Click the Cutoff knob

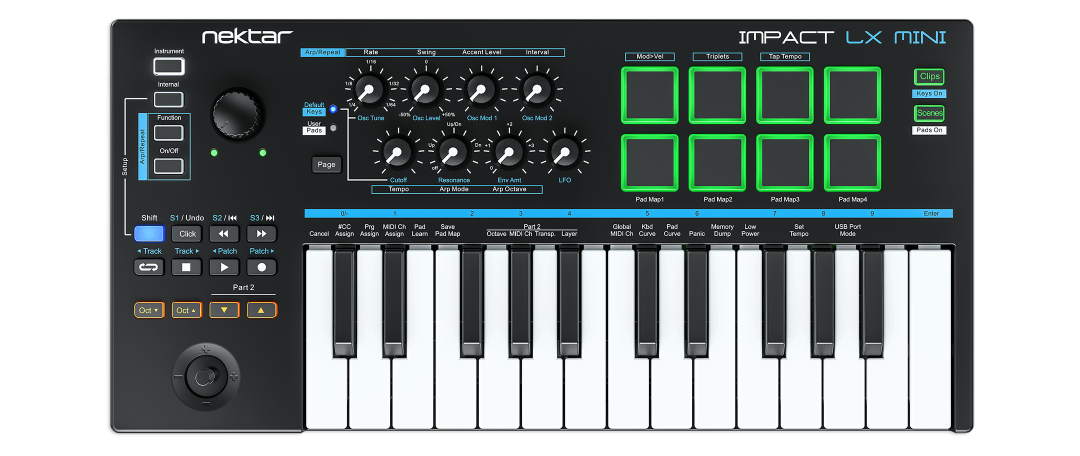click(398, 152)
